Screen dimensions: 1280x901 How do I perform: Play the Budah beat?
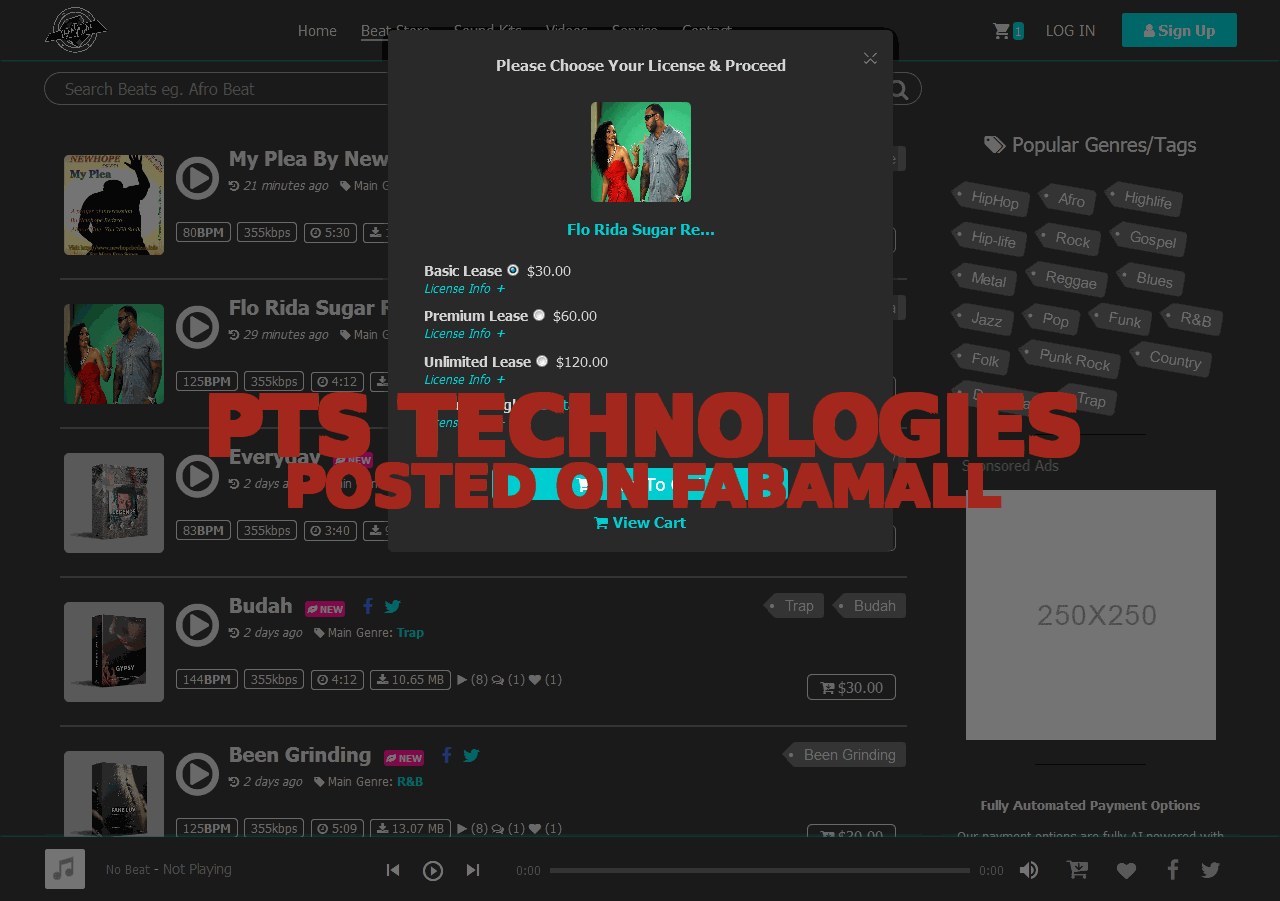coord(197,625)
